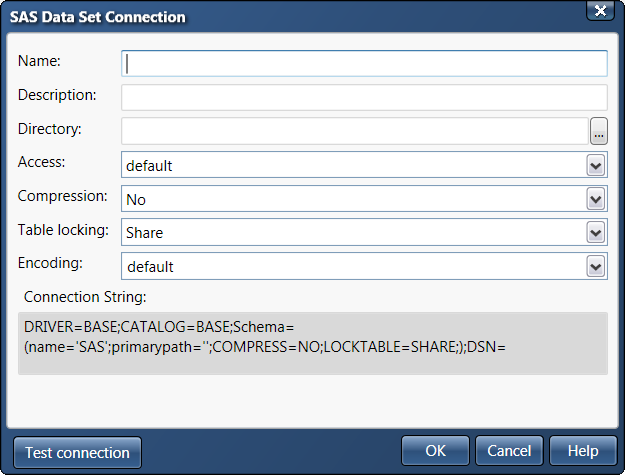
Task: Open Help for this dialog
Action: point(583,452)
